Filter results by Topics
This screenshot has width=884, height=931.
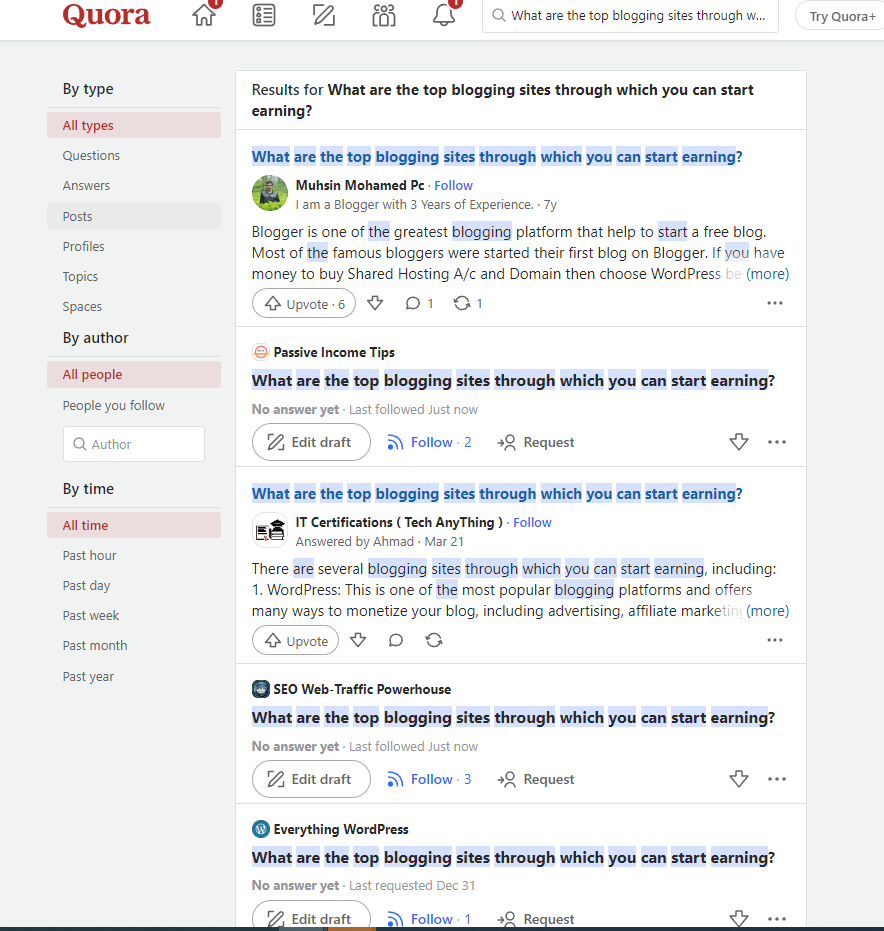coord(134,277)
